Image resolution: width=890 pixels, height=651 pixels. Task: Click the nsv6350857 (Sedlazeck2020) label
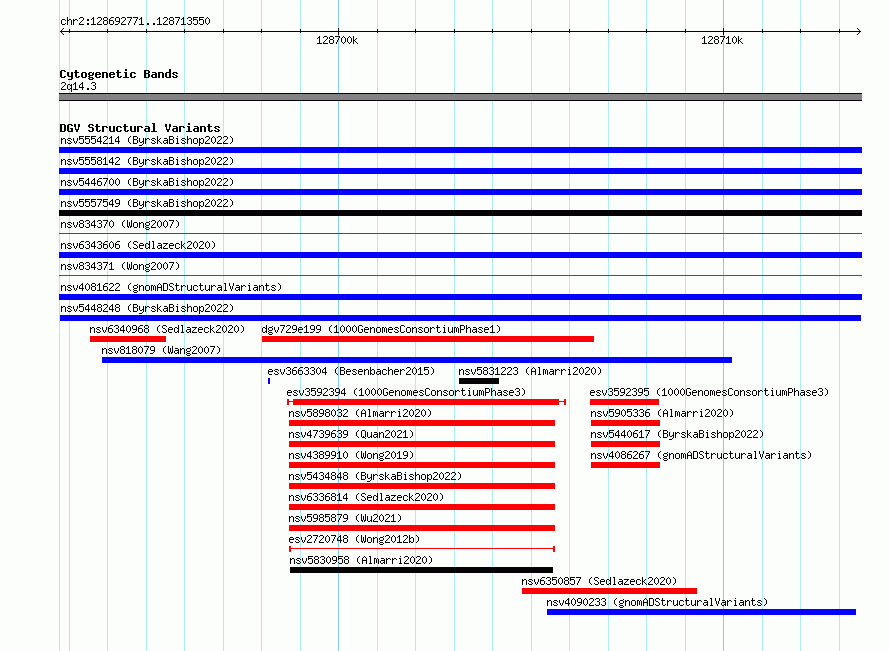[x=599, y=581]
